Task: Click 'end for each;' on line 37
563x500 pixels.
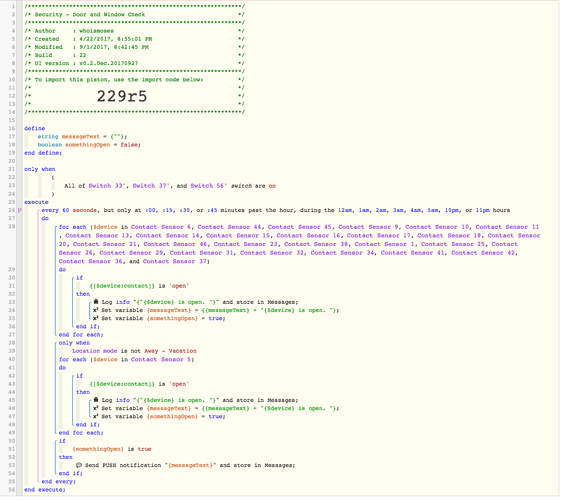Action: (x=81, y=335)
